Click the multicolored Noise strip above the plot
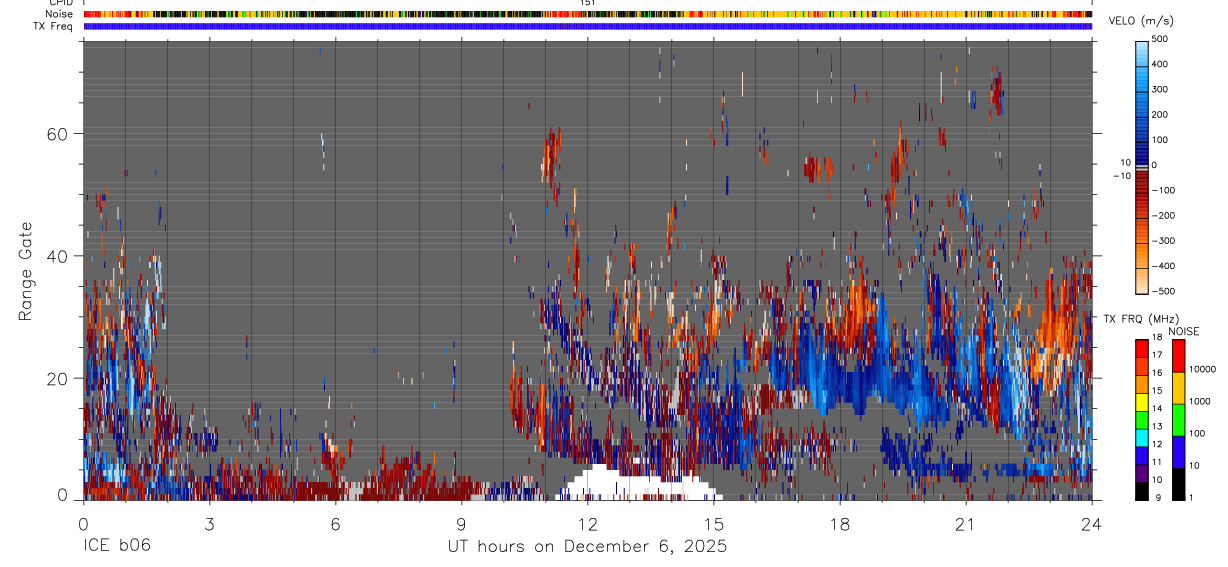 tap(588, 14)
